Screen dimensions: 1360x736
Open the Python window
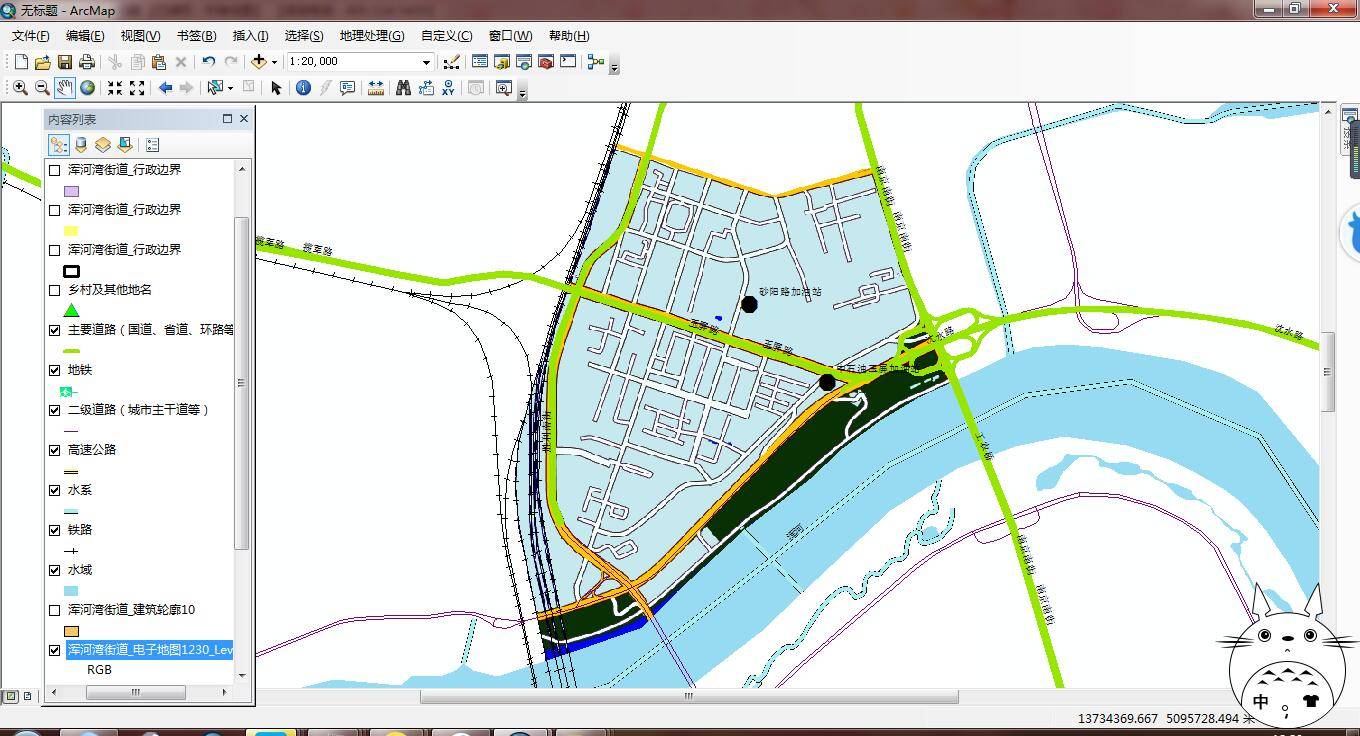(568, 62)
